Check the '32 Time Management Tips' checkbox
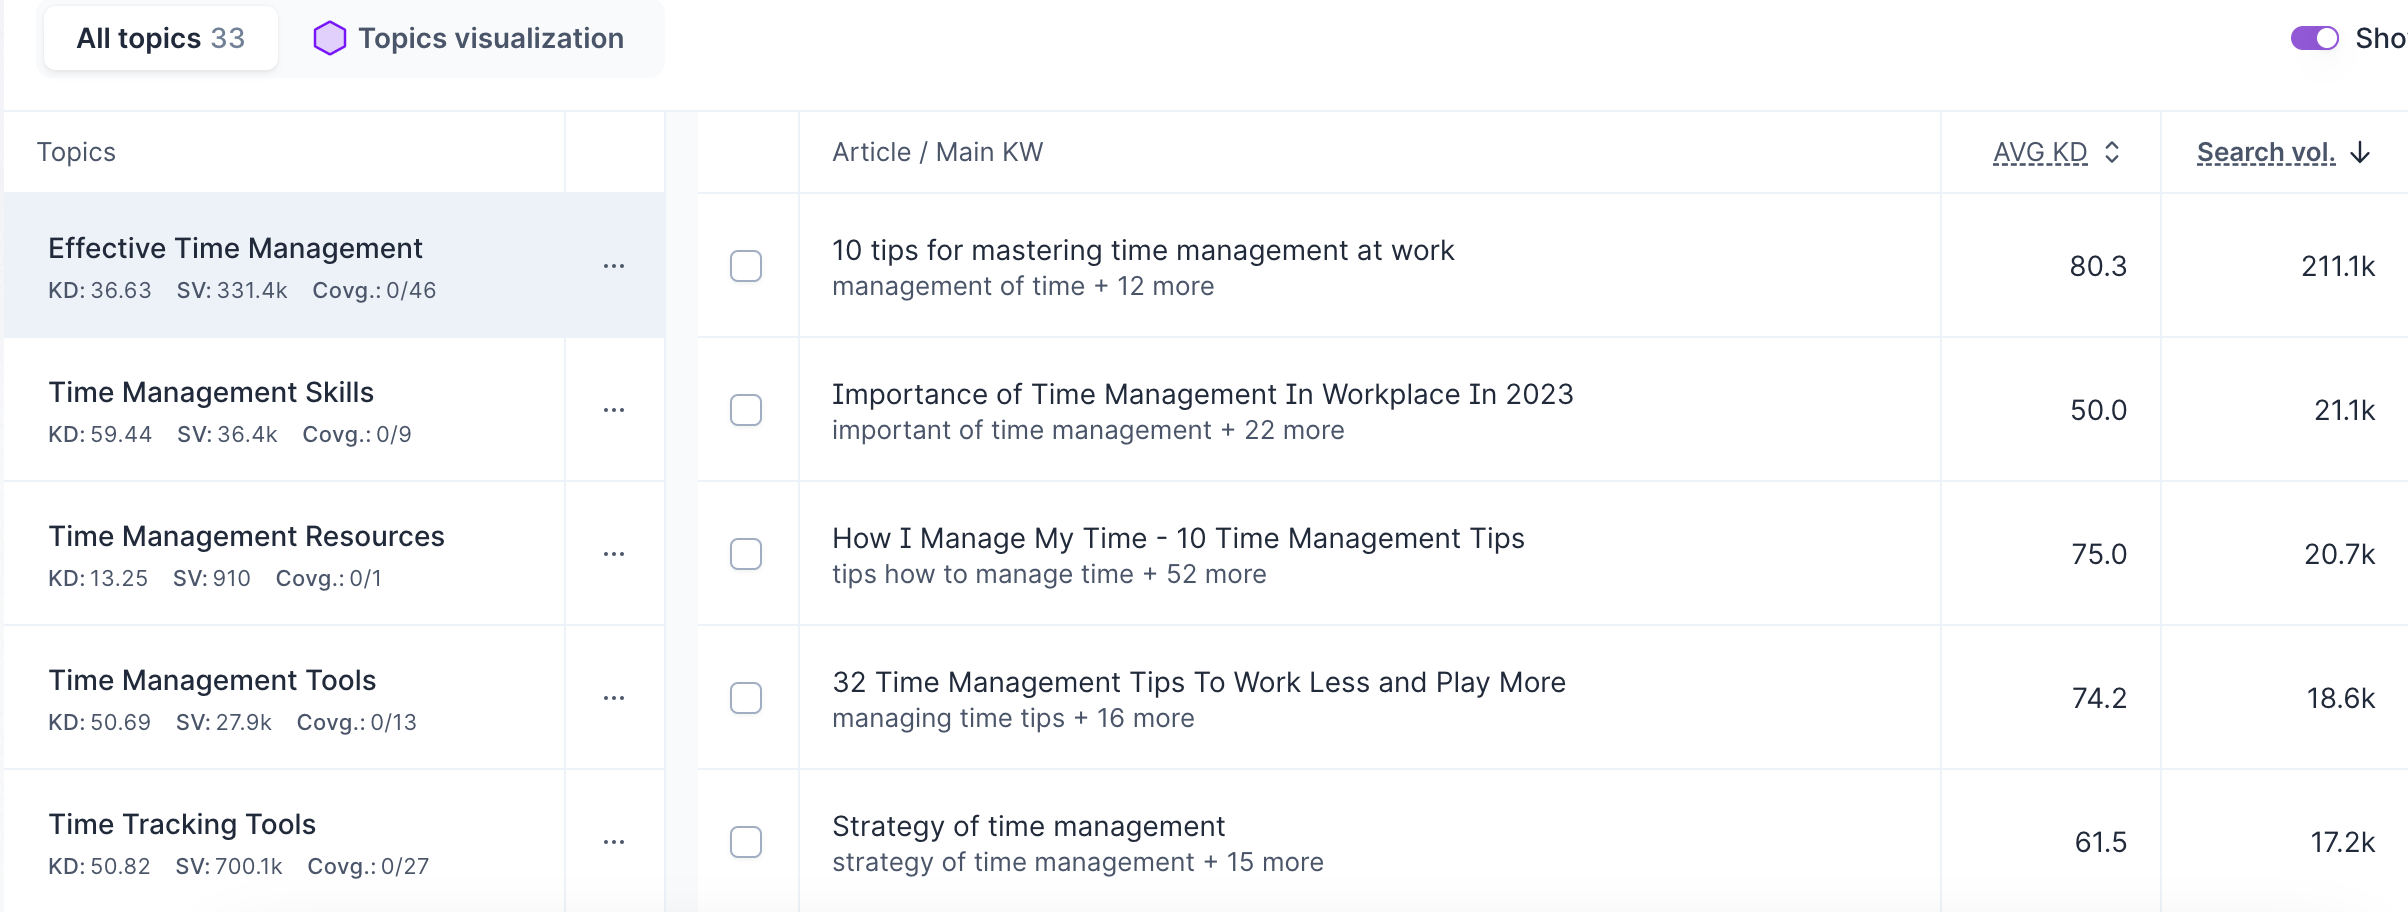 click(746, 698)
